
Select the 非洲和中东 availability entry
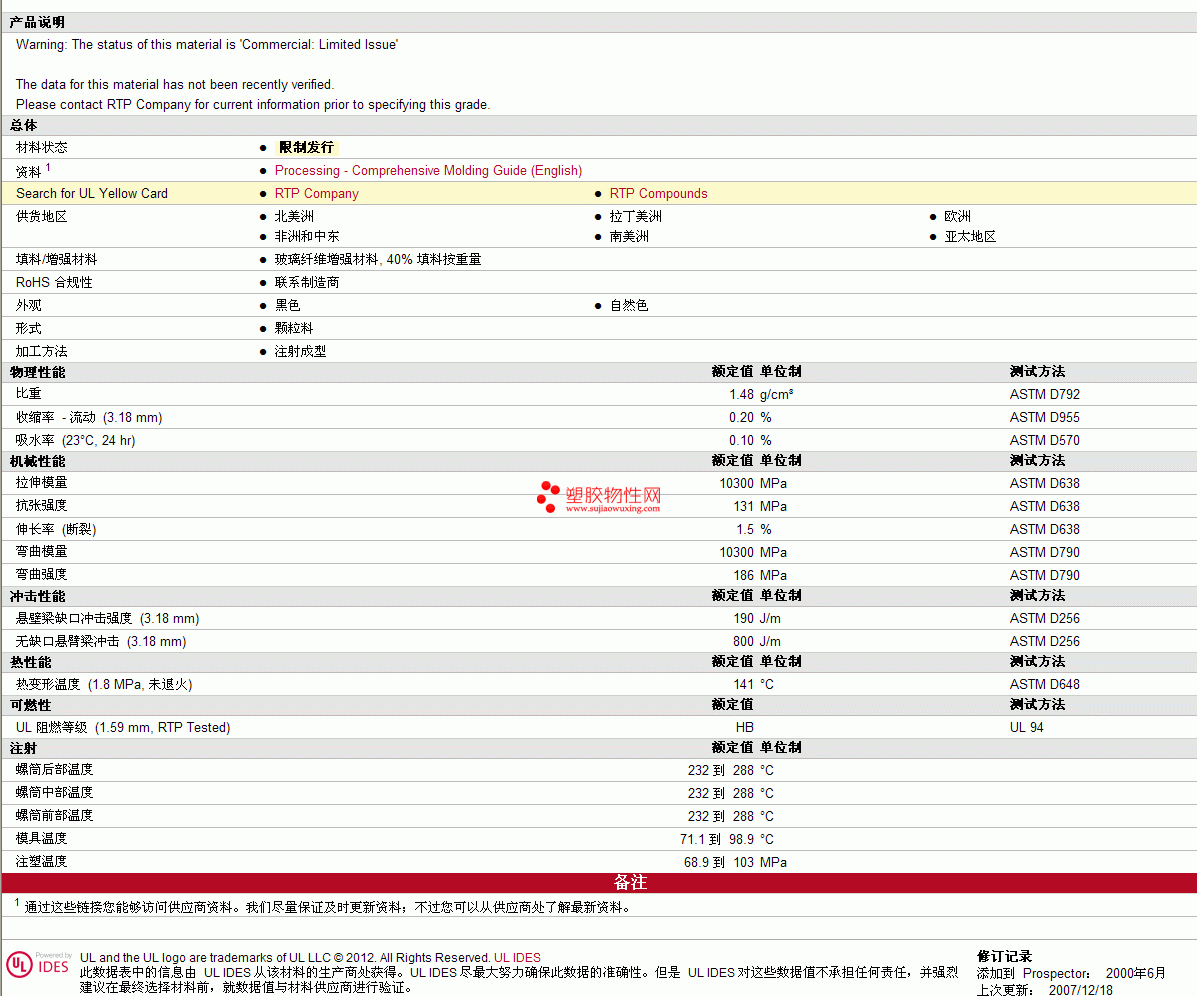(307, 237)
